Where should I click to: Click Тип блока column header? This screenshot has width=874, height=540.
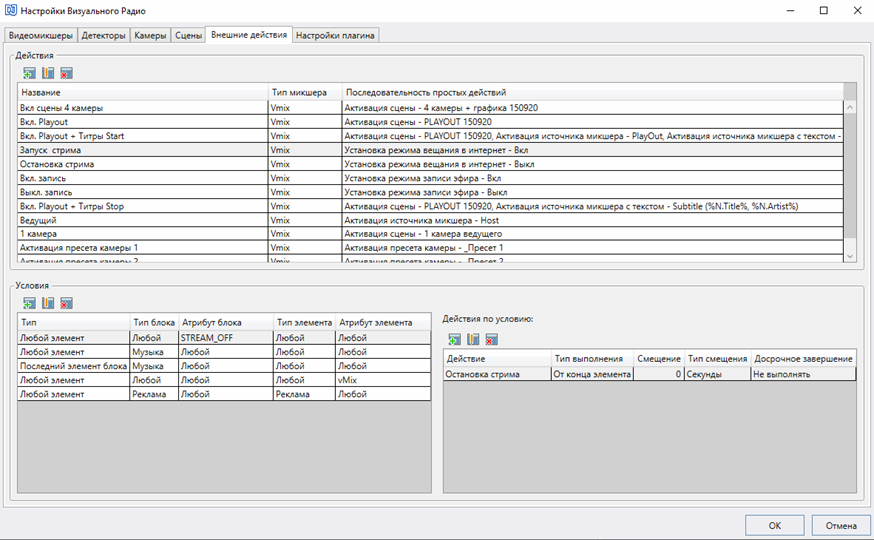coord(154,322)
